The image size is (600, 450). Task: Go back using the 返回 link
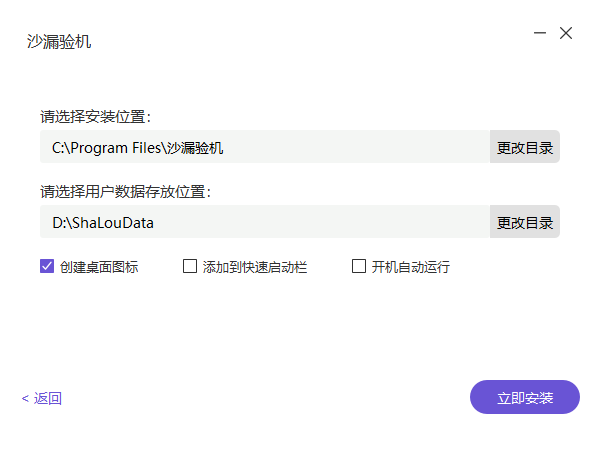point(47,399)
